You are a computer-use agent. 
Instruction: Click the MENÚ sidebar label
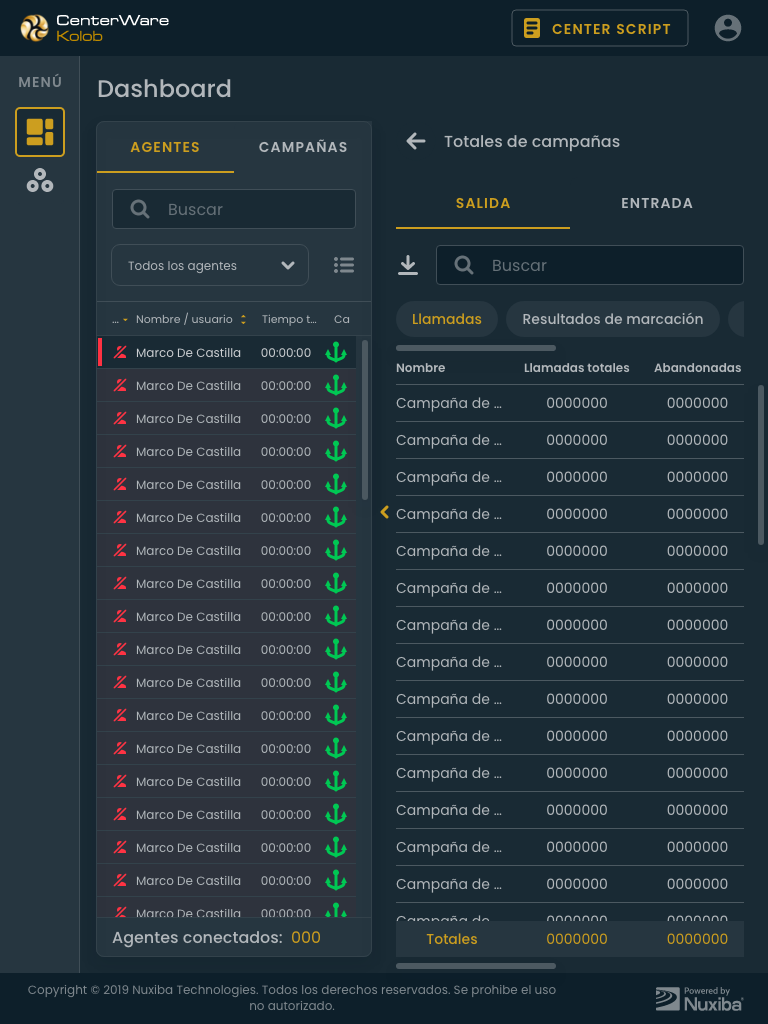coord(40,82)
